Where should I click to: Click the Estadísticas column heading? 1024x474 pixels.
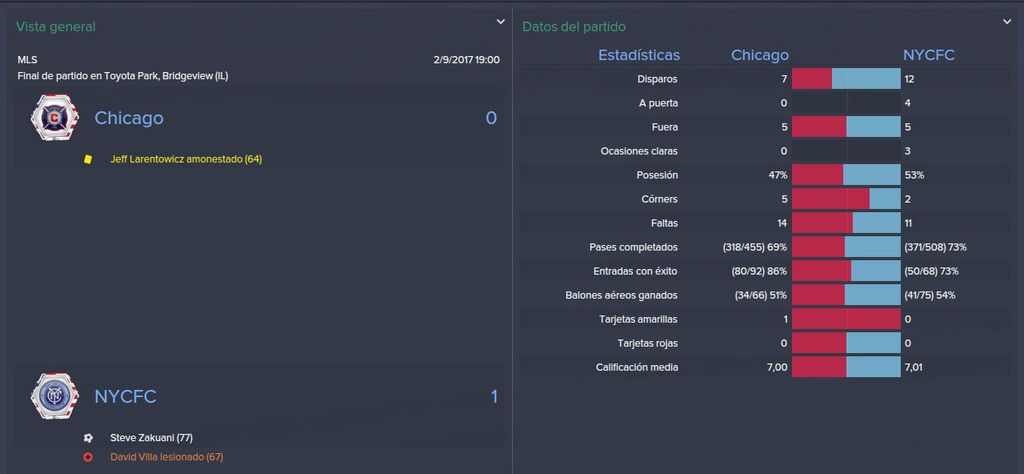click(639, 55)
